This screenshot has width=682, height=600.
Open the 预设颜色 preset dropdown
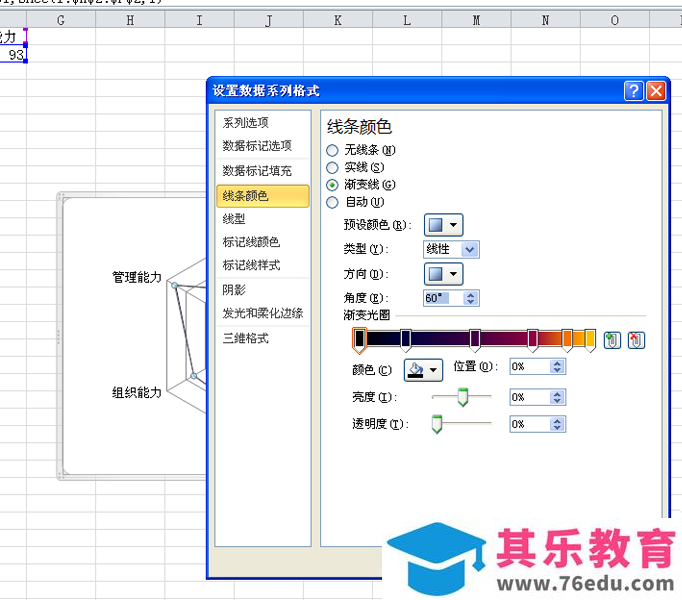pyautogui.click(x=443, y=225)
